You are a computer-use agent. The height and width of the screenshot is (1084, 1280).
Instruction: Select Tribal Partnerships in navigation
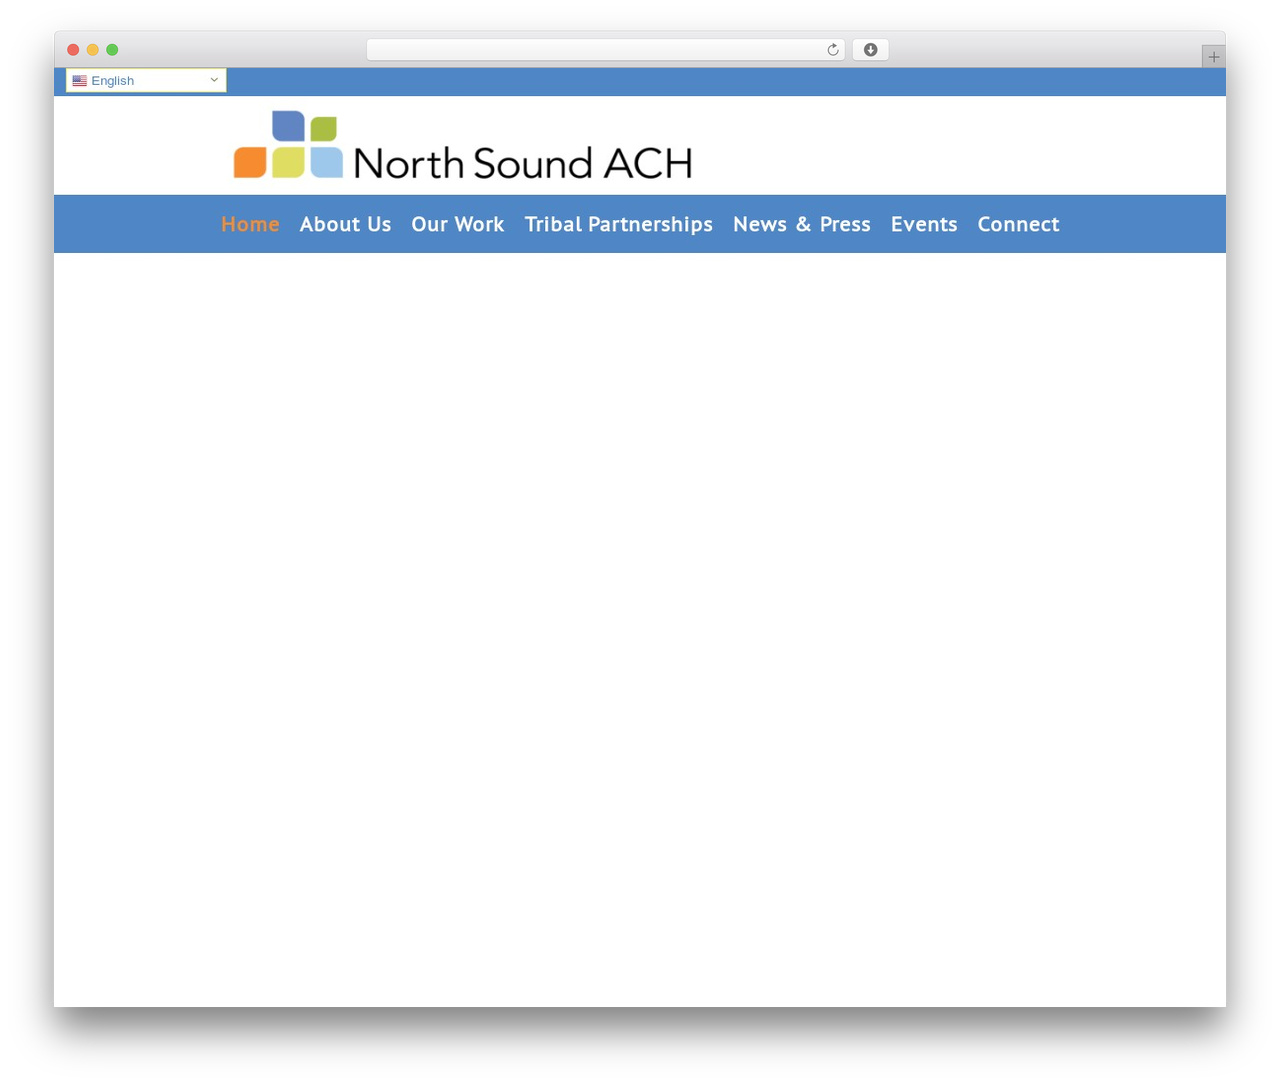click(x=619, y=224)
